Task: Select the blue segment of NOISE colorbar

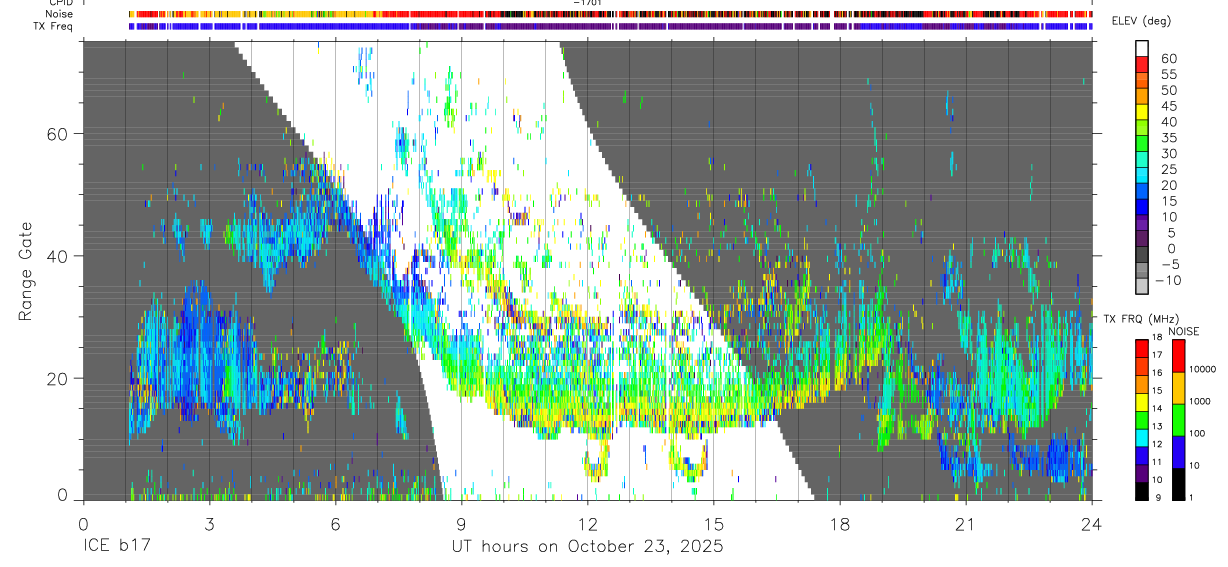Action: pyautogui.click(x=1179, y=452)
